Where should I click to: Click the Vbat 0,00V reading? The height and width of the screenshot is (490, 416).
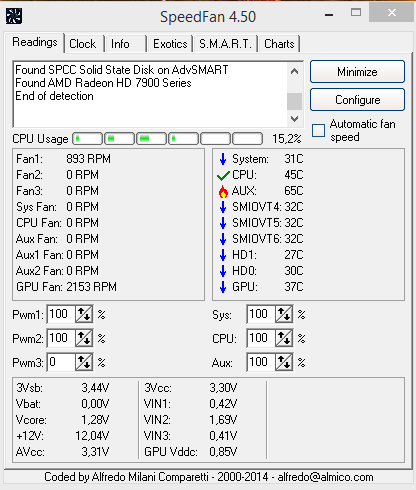click(62, 404)
